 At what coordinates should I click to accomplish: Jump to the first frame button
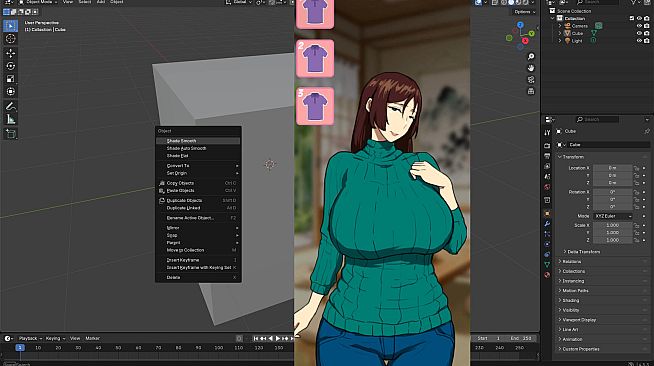click(256, 338)
